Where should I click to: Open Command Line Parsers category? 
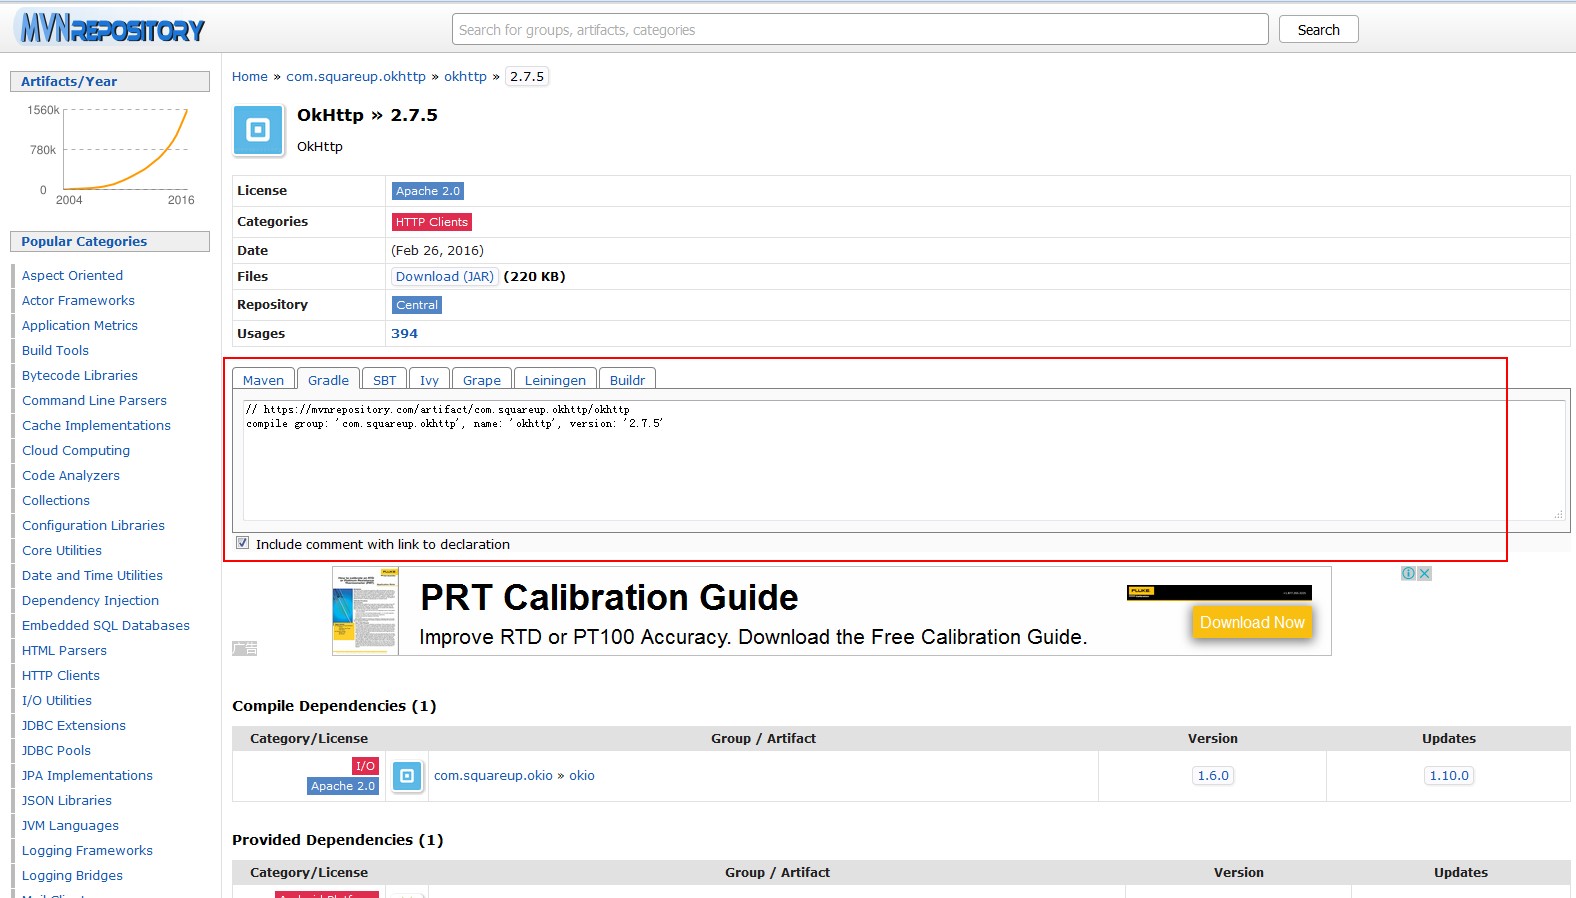95,401
